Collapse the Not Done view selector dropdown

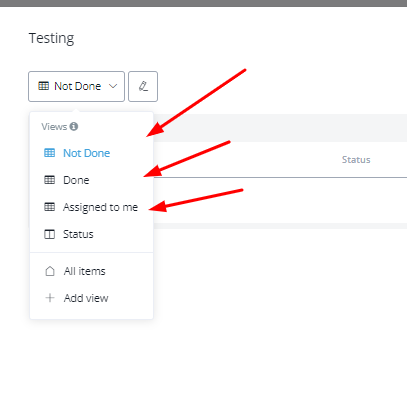coord(76,86)
